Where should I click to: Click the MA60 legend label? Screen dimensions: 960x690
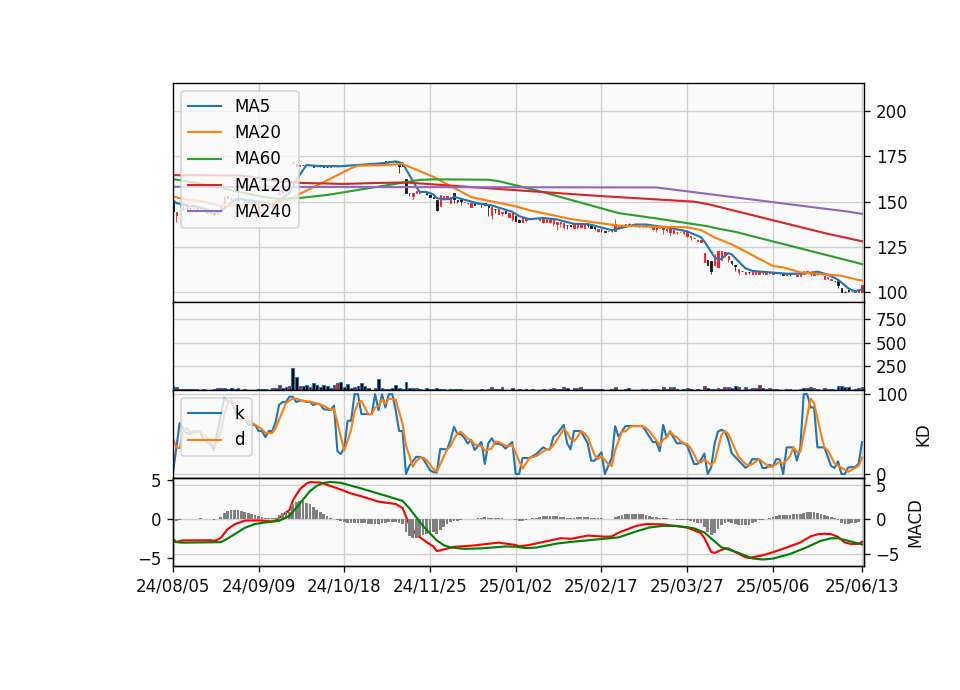(x=257, y=159)
